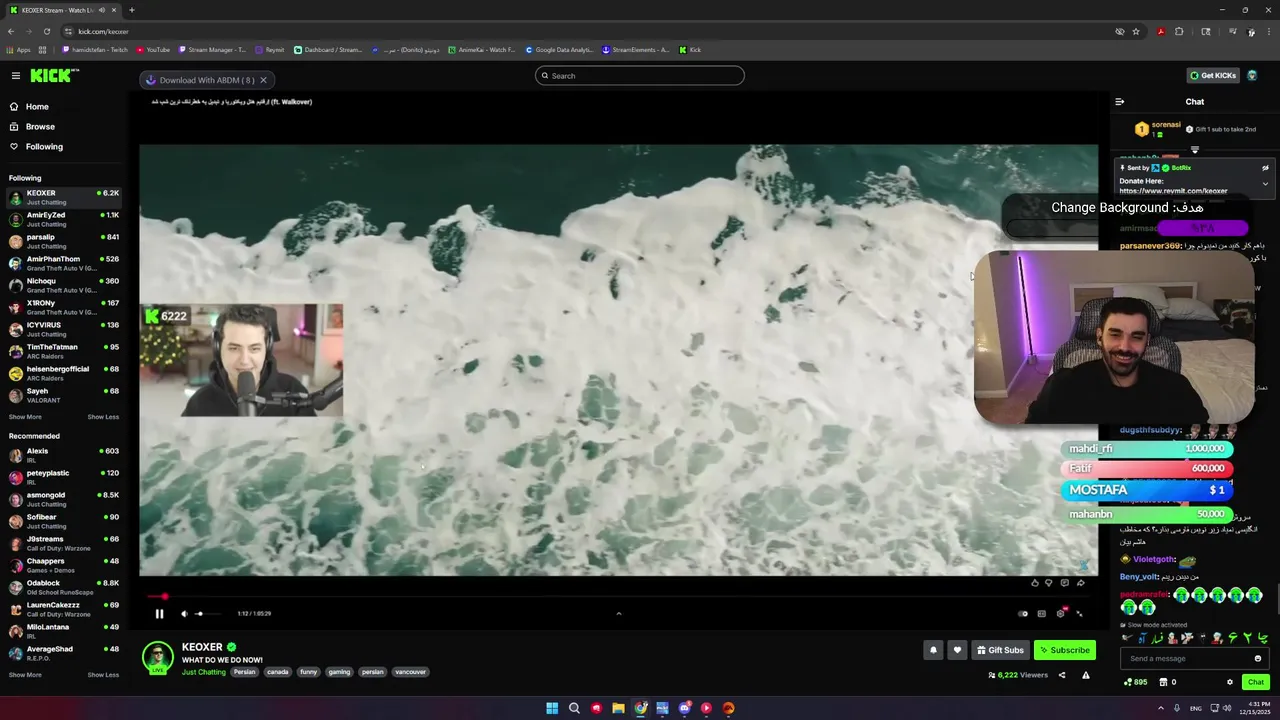Bookmark this page star icon

point(1136,31)
